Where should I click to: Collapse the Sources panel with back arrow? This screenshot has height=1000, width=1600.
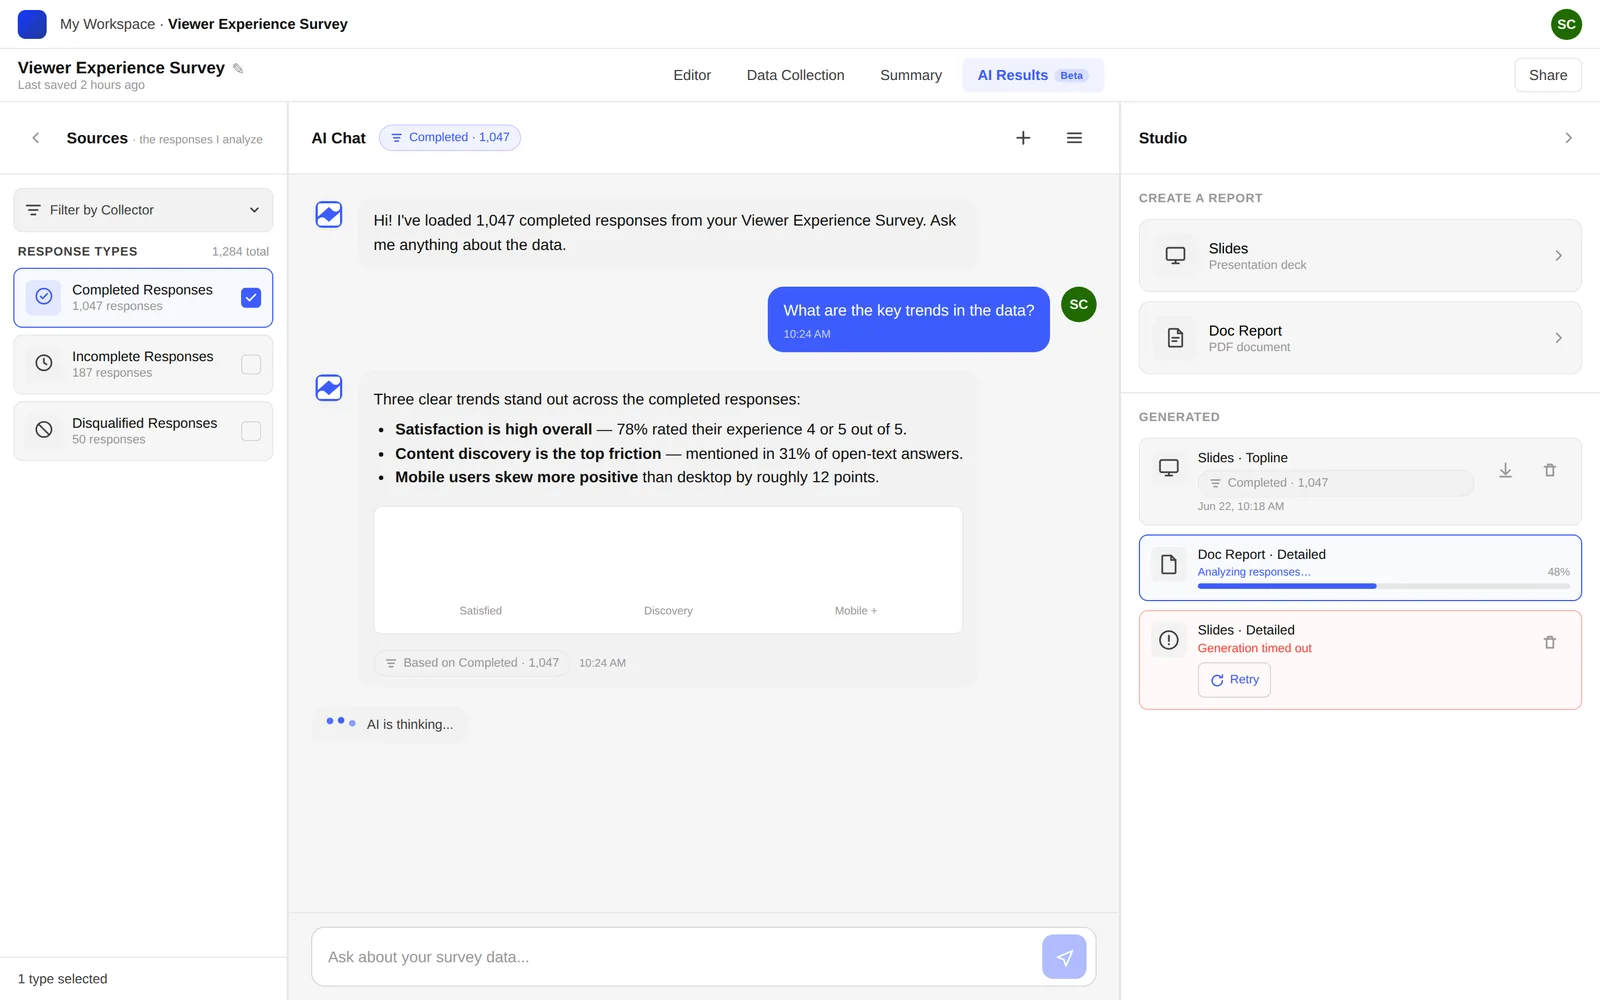point(36,138)
